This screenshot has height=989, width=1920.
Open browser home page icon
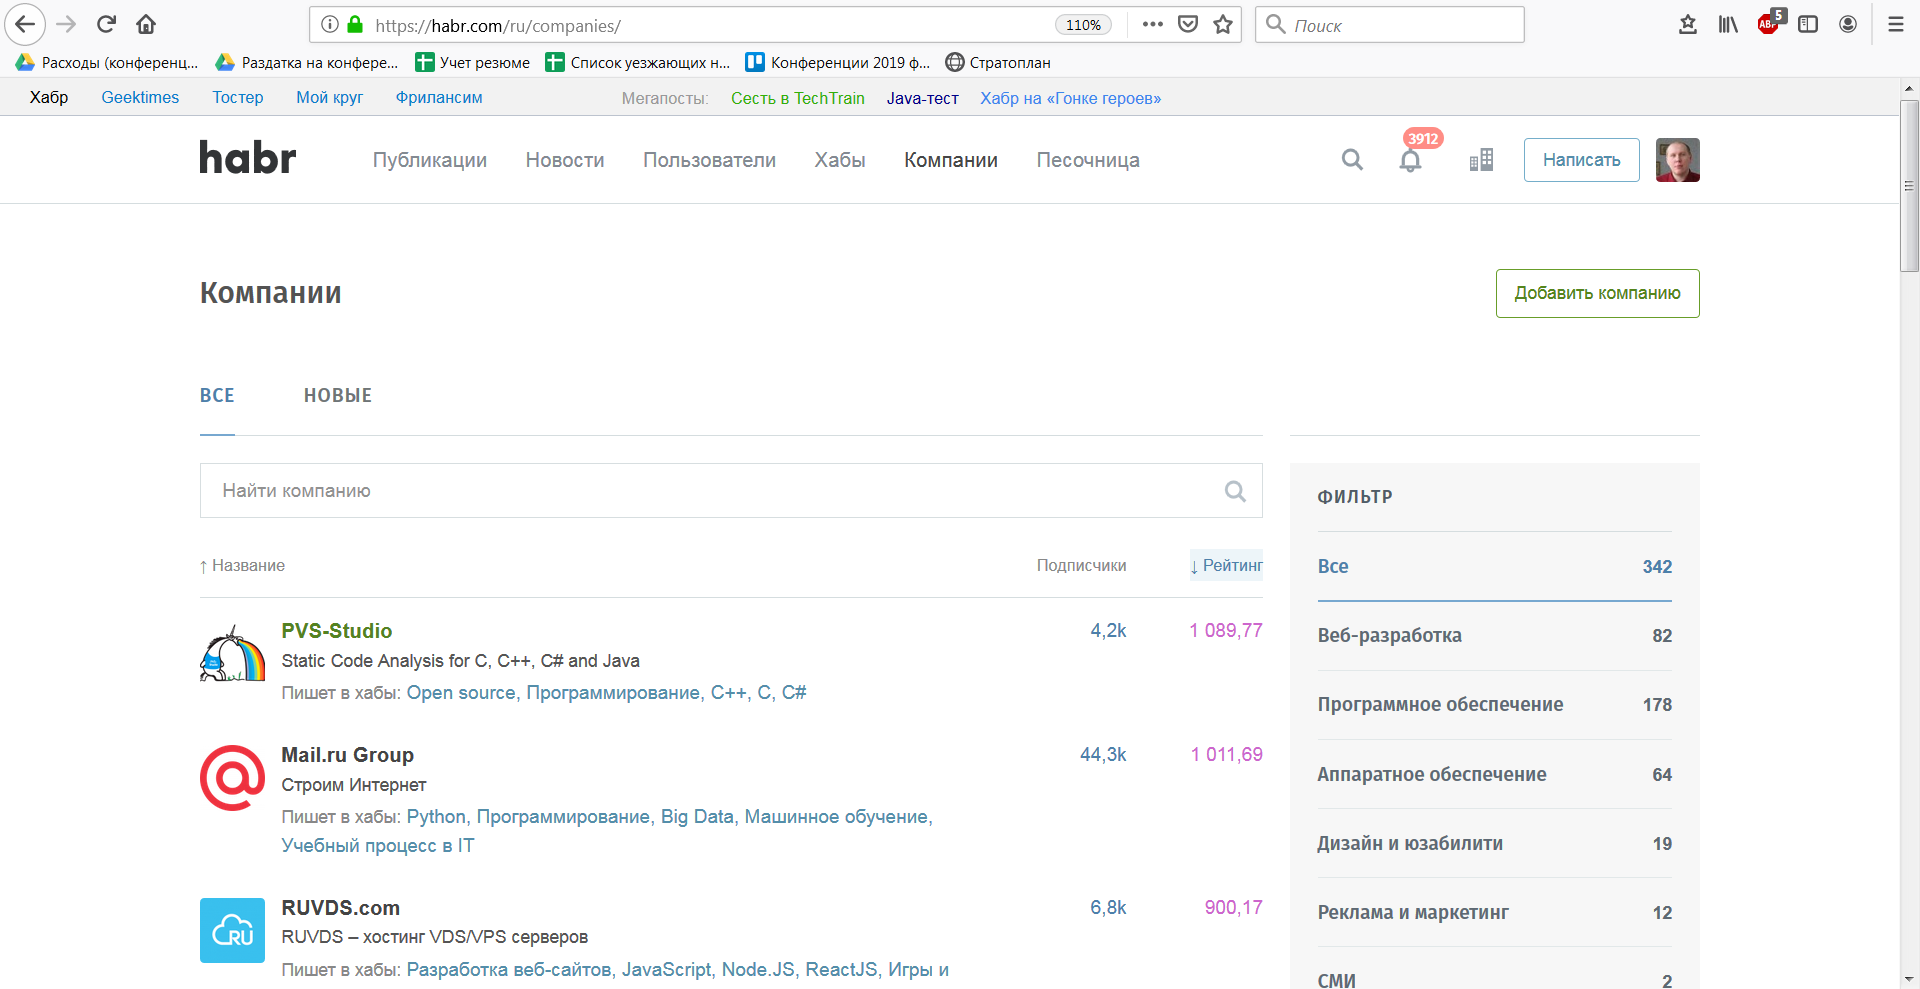click(146, 24)
